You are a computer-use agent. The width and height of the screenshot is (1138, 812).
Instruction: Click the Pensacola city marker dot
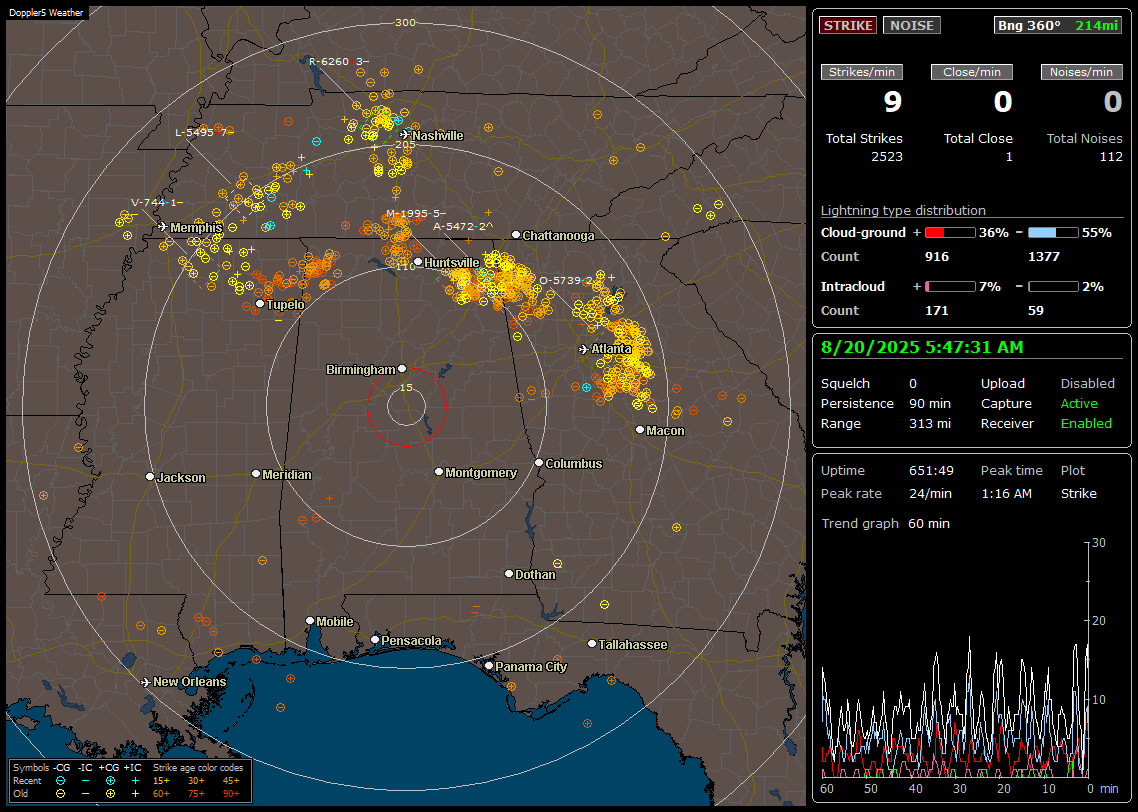pos(374,640)
